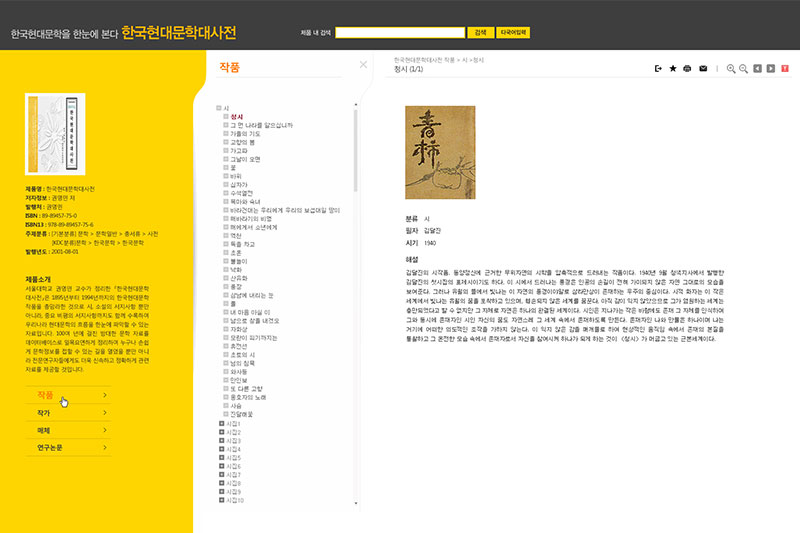Click the 청시 (1/1) page title text
The height and width of the screenshot is (533, 800).
click(x=408, y=69)
